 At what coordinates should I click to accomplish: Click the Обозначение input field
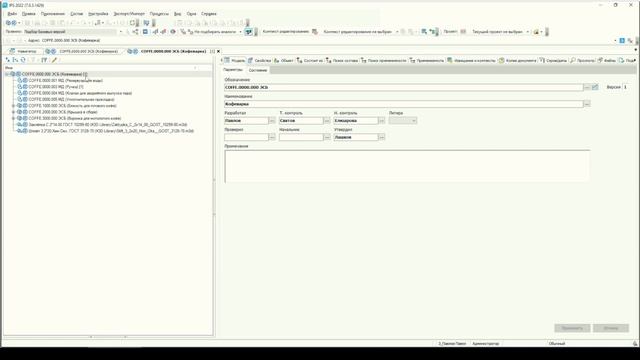point(404,87)
